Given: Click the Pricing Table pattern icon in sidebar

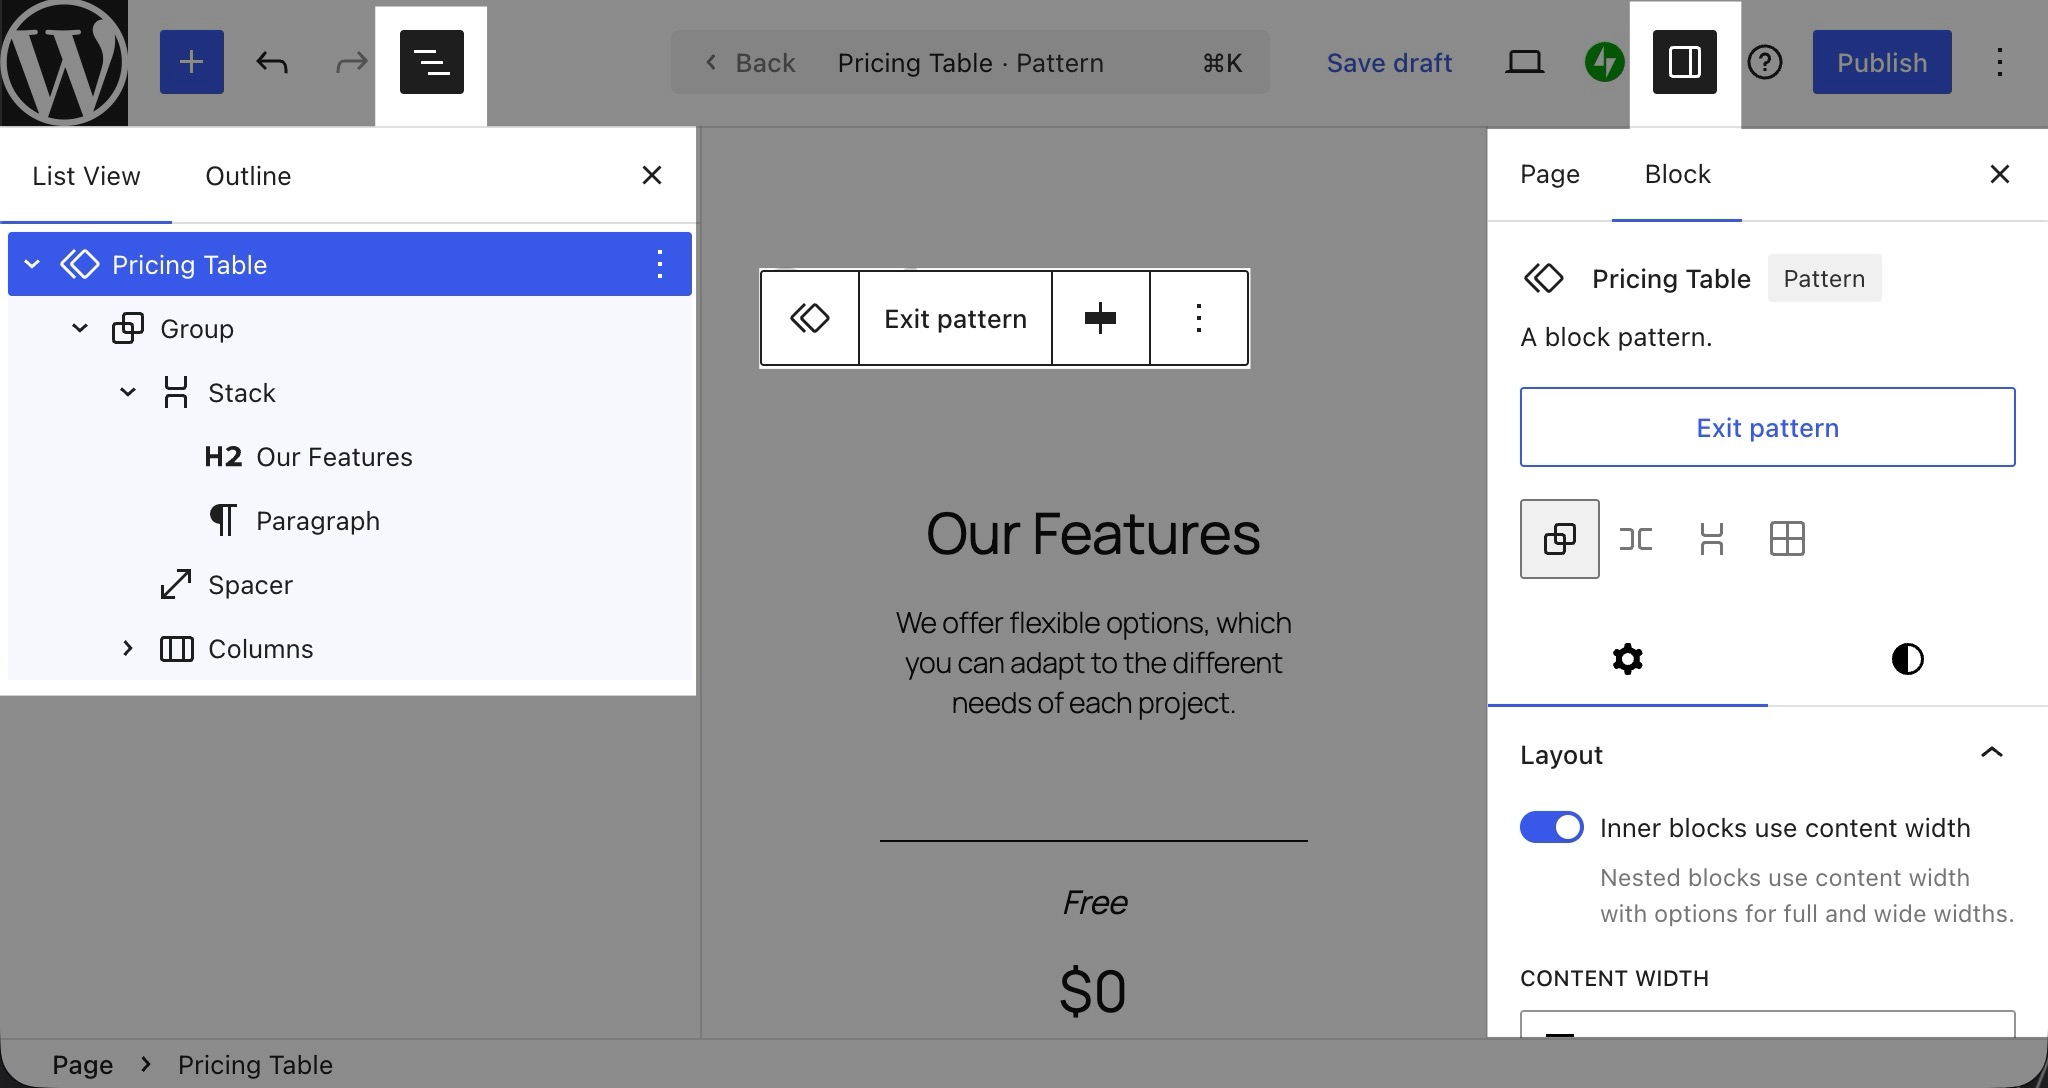Looking at the screenshot, I should click(1543, 278).
